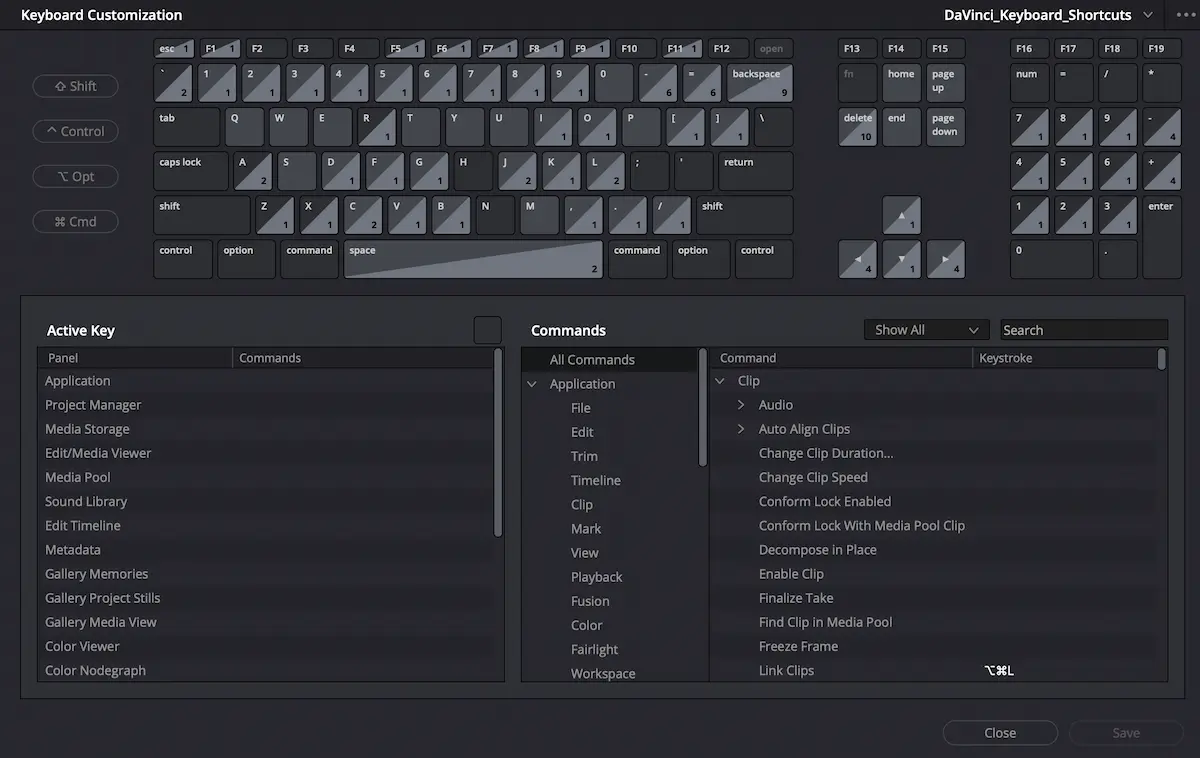The height and width of the screenshot is (758, 1200).
Task: Click the Save button
Action: click(x=1124, y=732)
